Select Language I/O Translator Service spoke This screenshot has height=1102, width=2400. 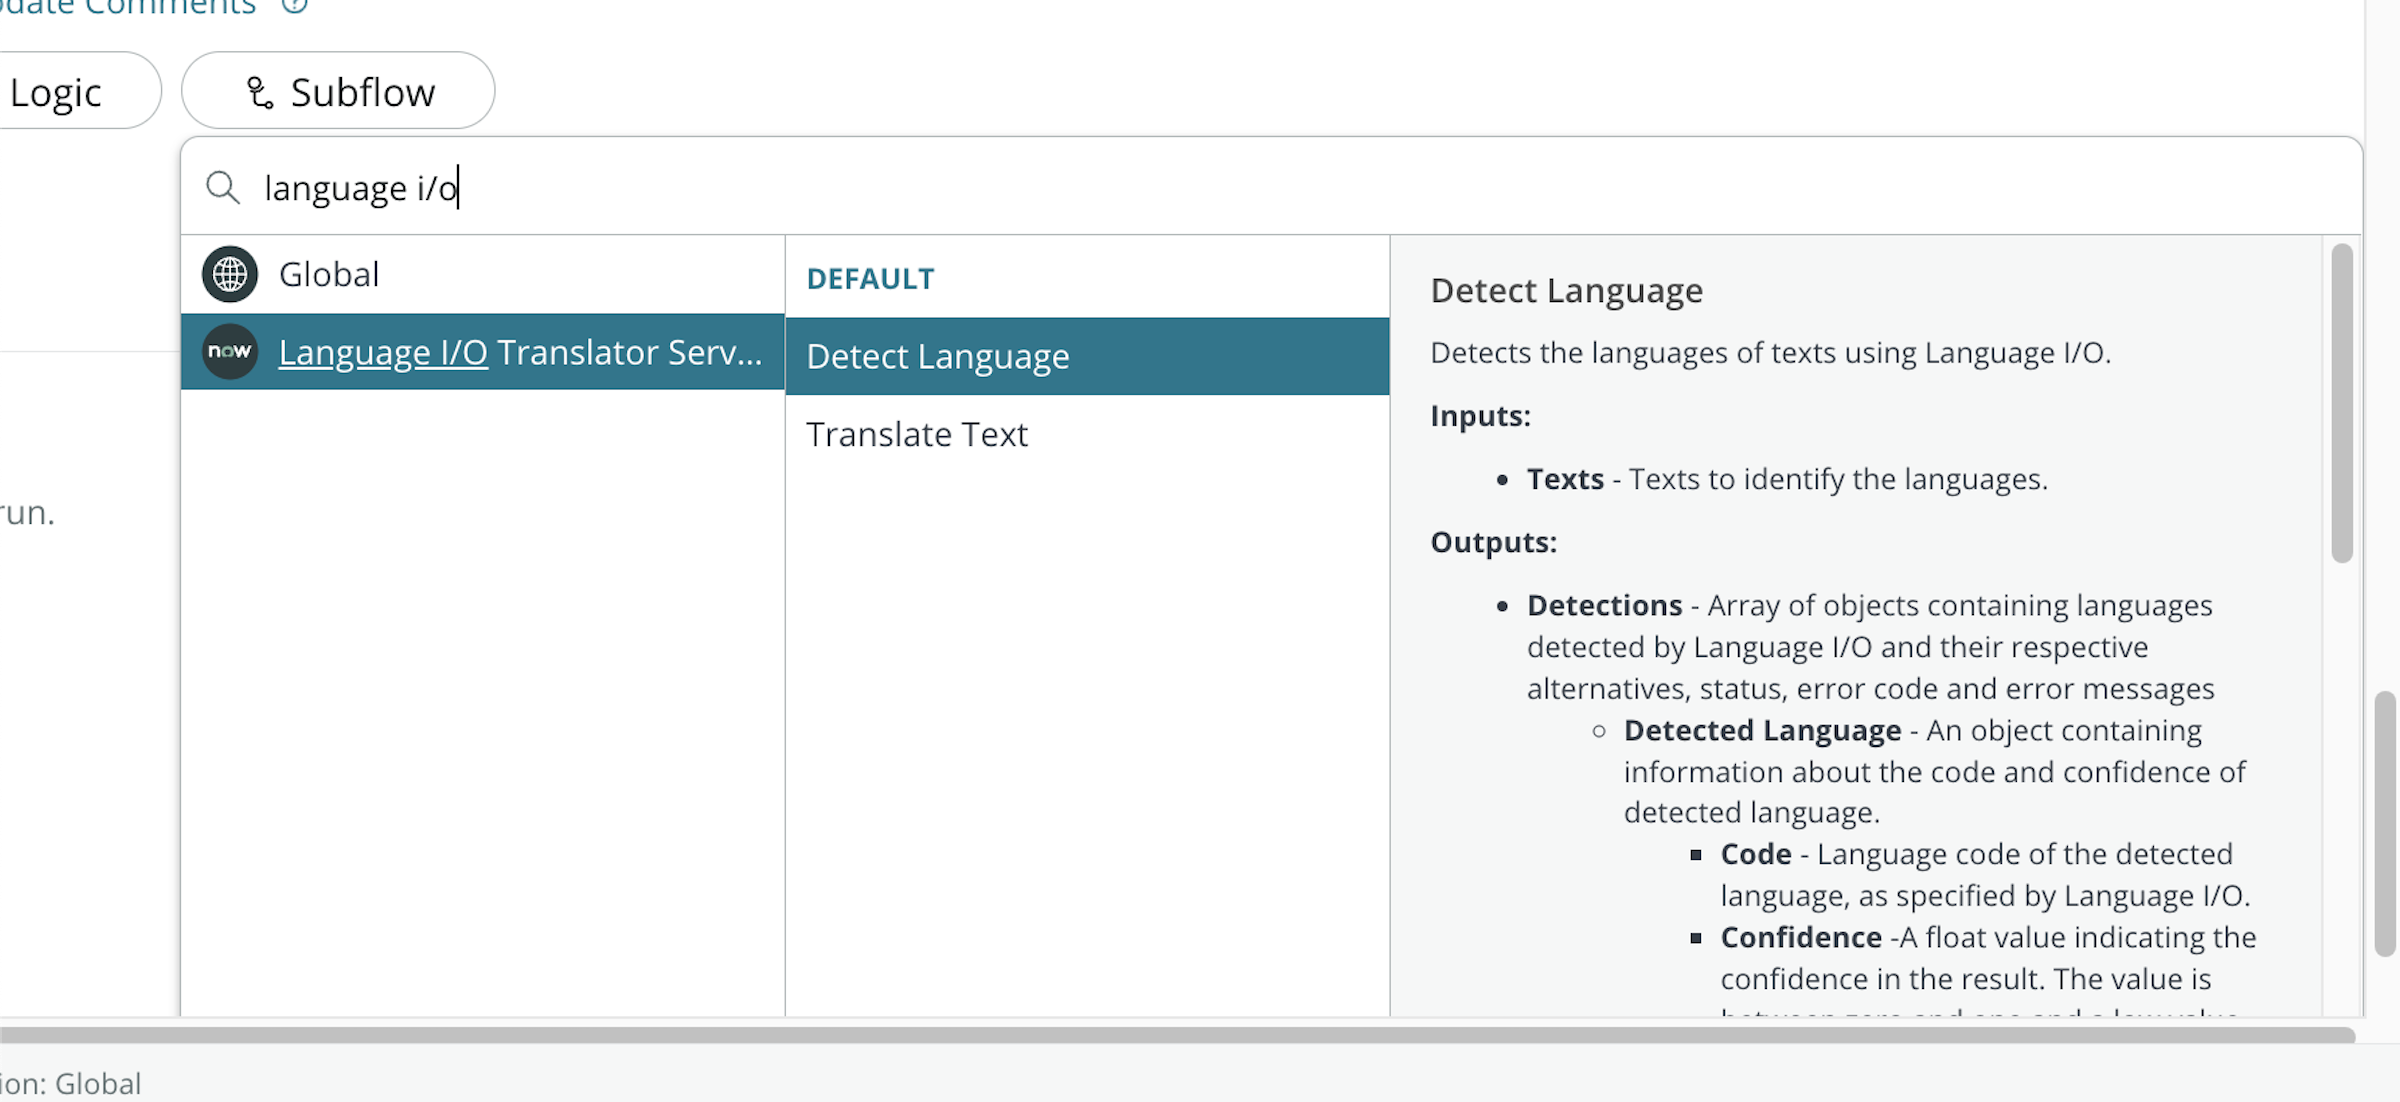[x=520, y=352]
